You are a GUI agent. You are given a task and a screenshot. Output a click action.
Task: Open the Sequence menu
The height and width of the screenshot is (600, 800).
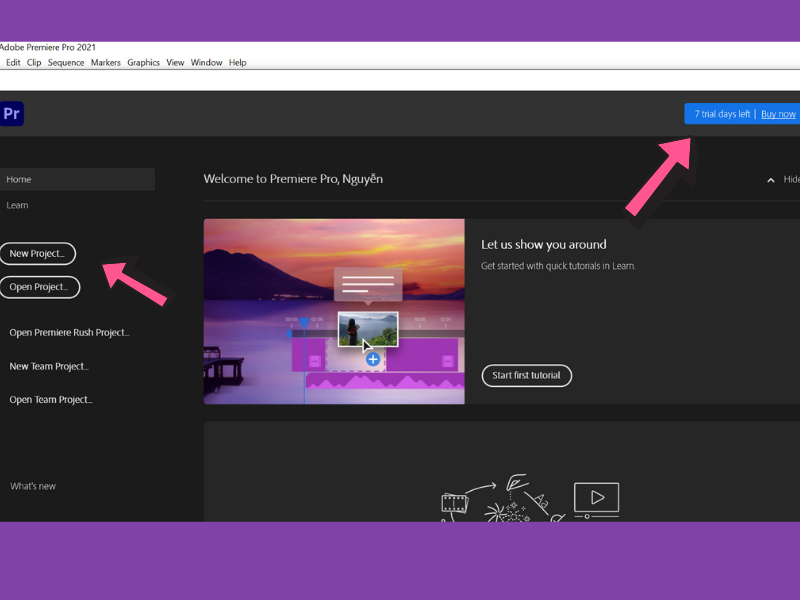(x=65, y=62)
